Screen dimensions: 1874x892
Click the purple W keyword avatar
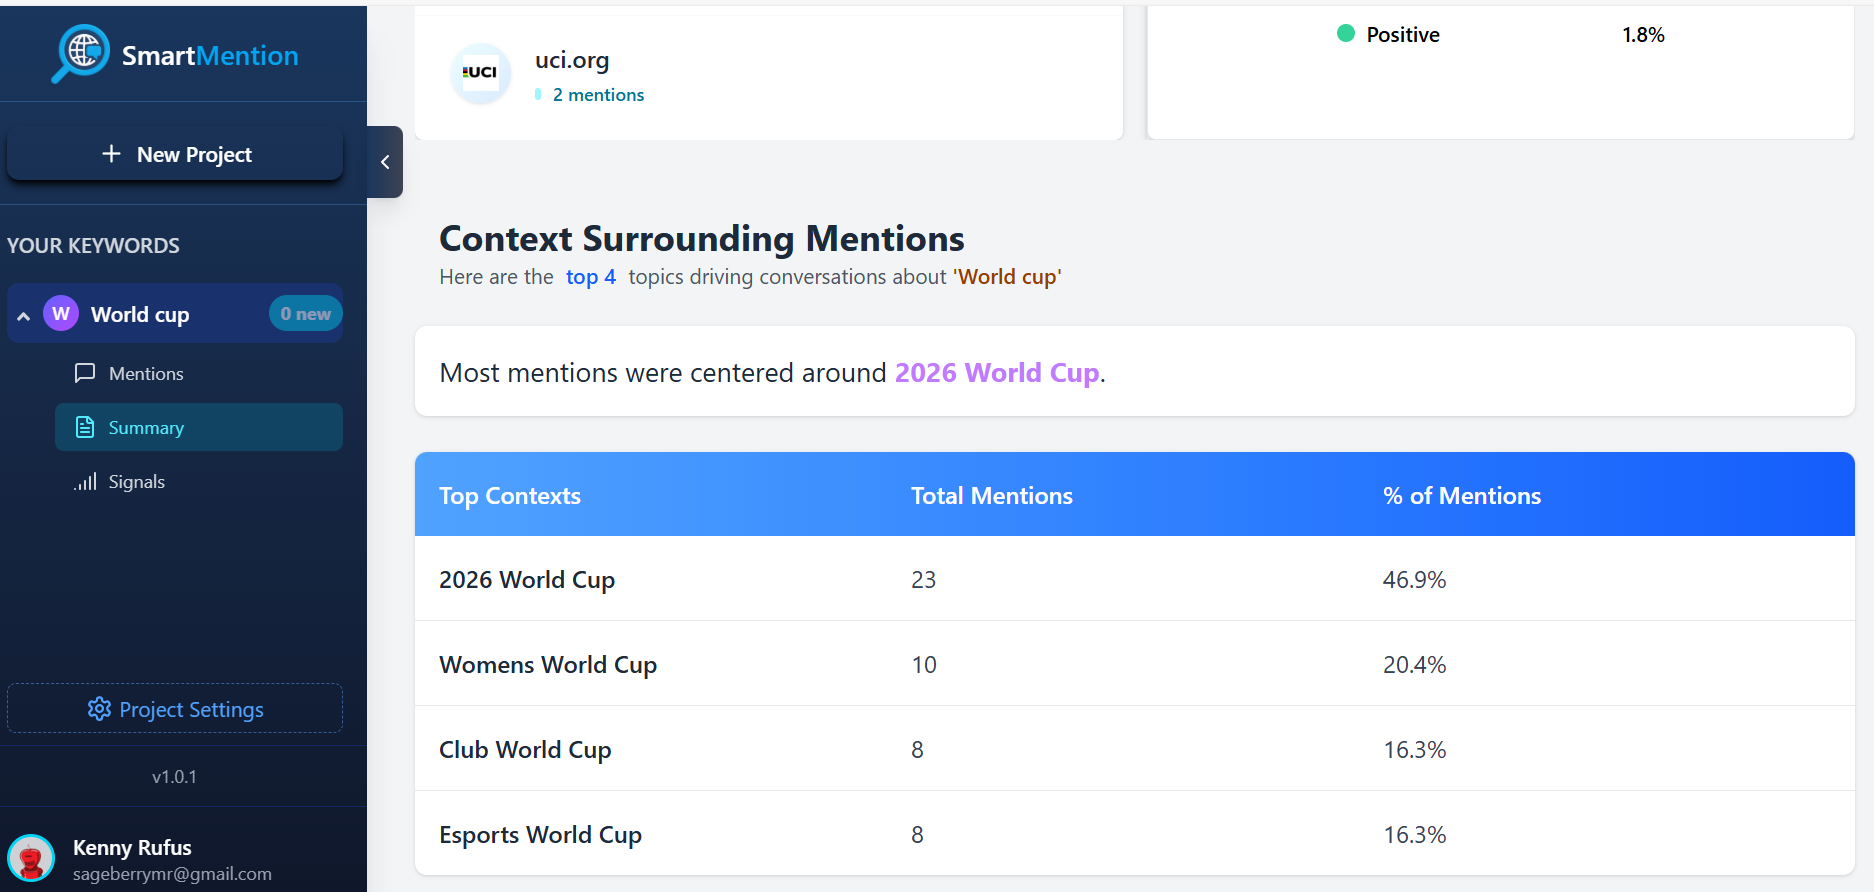pos(61,314)
